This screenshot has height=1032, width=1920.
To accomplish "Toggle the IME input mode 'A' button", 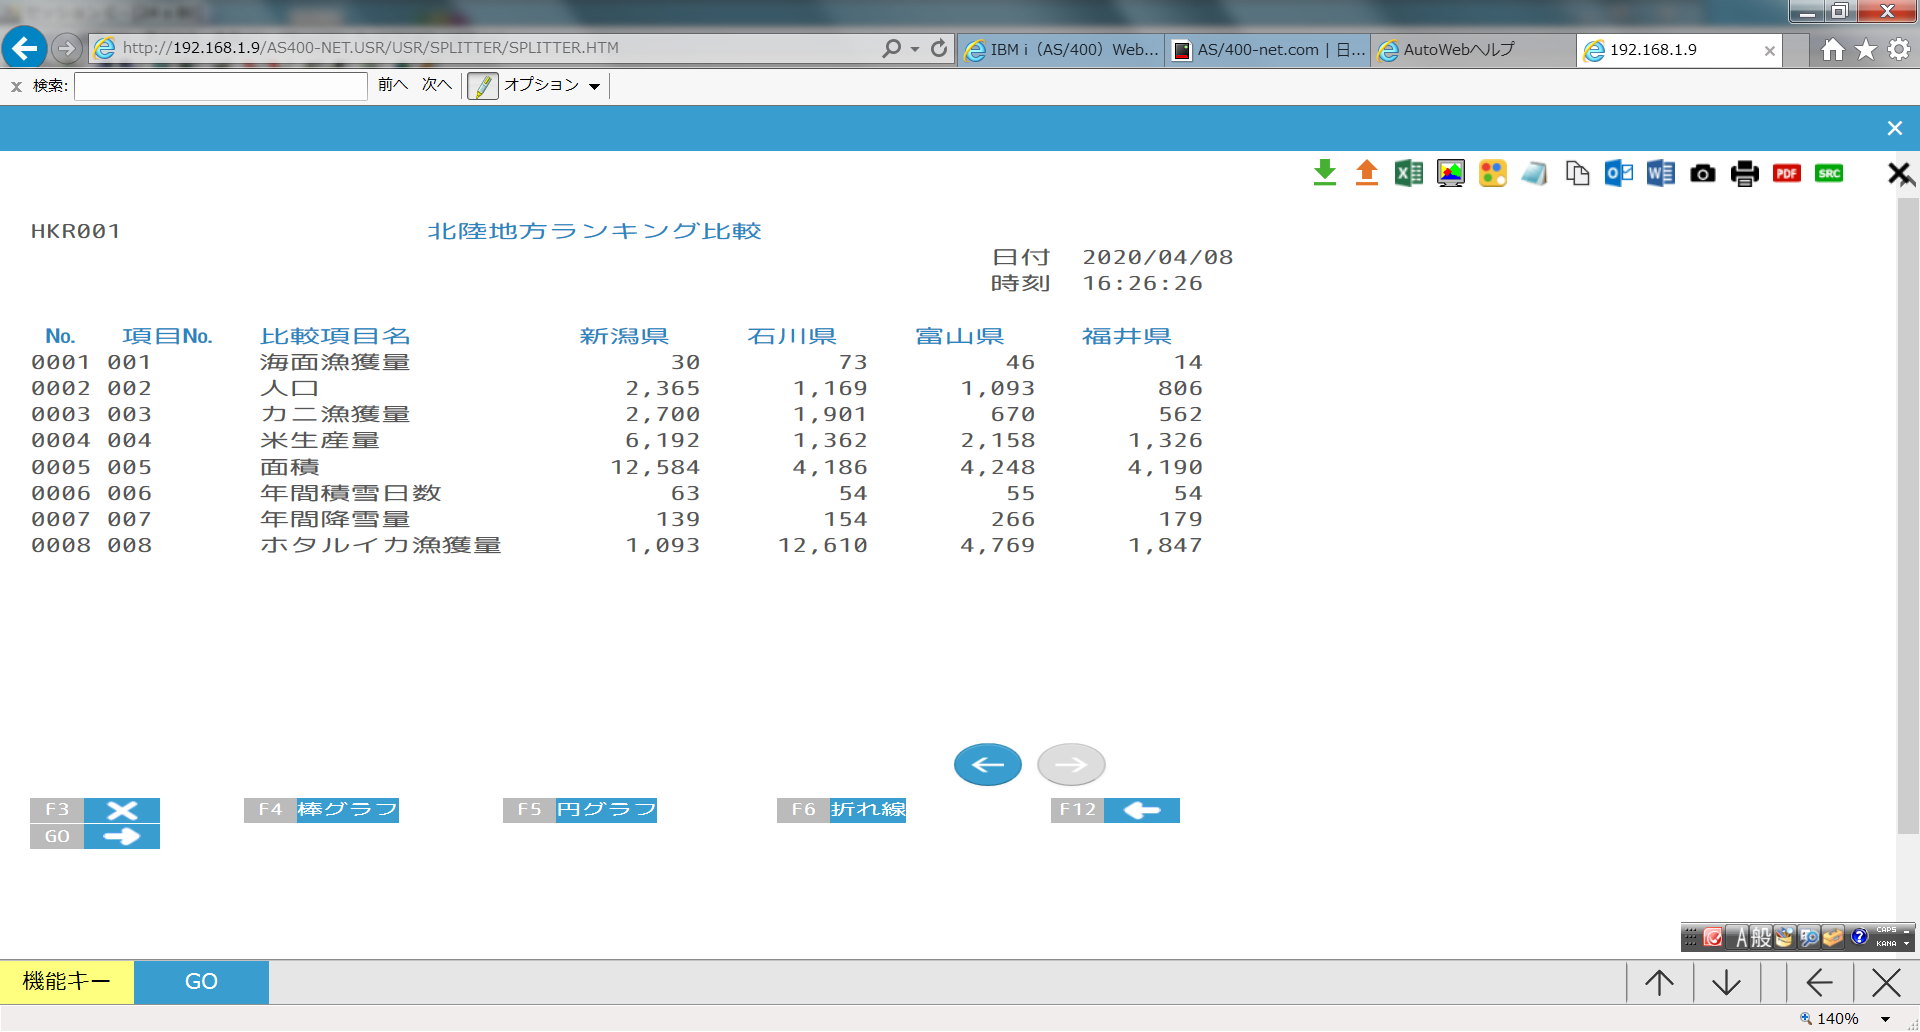I will tap(1741, 937).
